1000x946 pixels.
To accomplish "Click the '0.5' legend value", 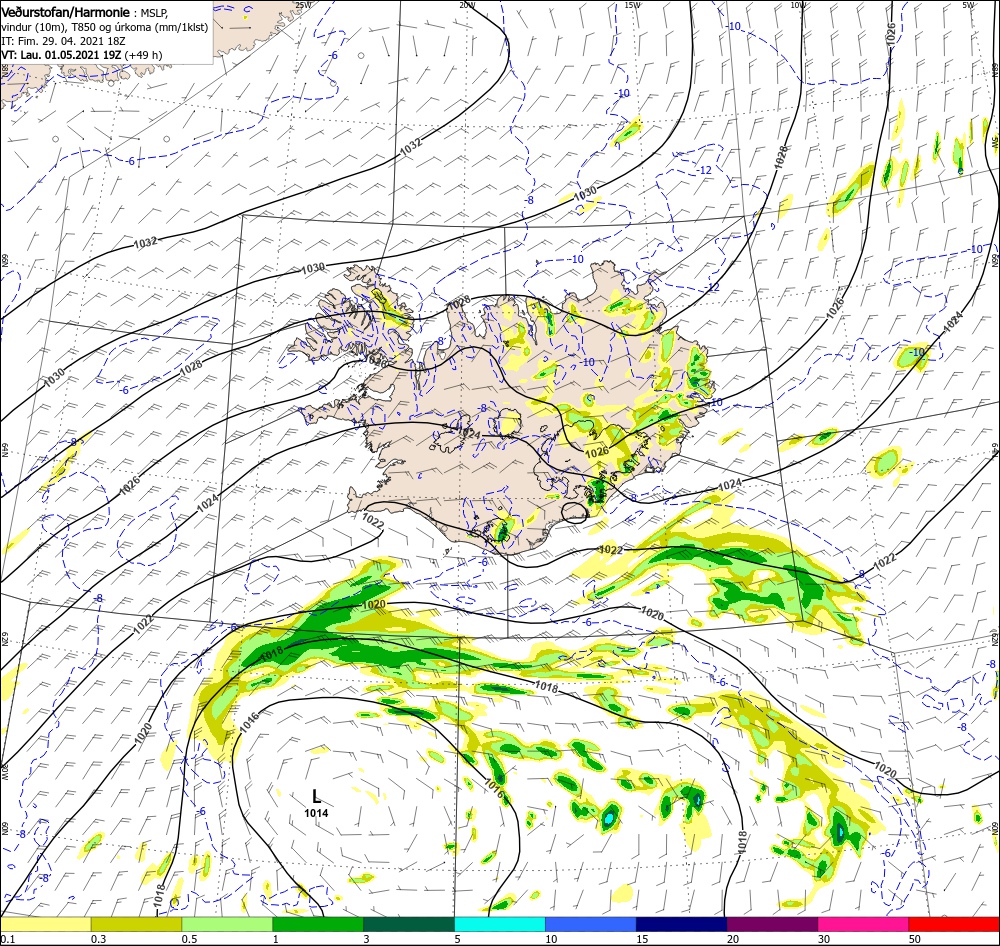I will coord(189,939).
